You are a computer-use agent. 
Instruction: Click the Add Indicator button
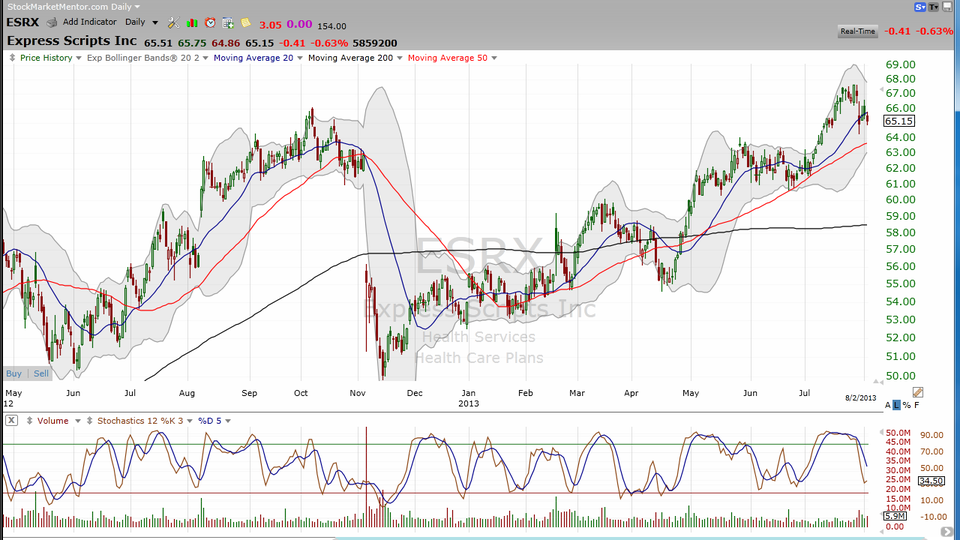[89, 22]
